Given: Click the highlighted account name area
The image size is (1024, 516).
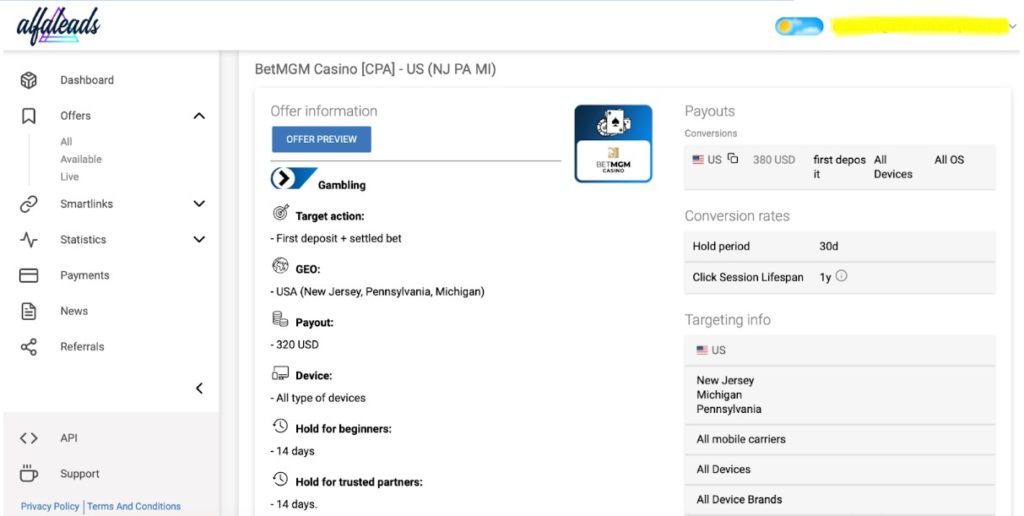Looking at the screenshot, I should 920,26.
